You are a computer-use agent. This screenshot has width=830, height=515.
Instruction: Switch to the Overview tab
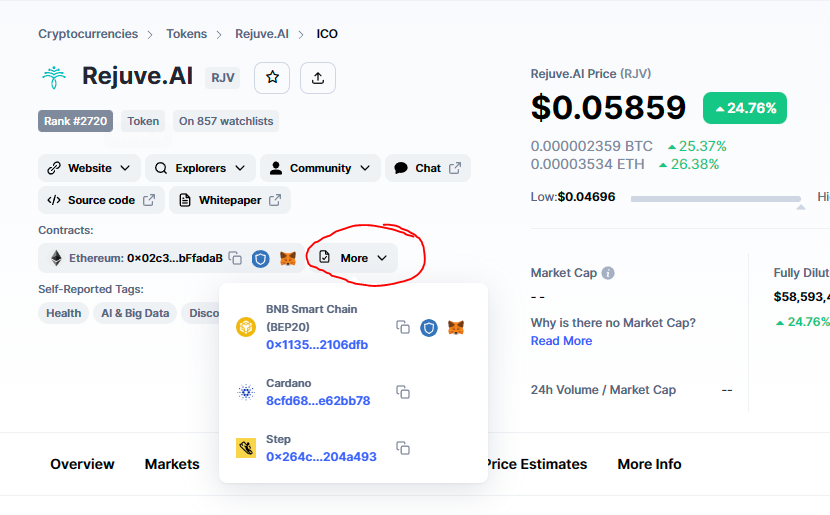82,464
